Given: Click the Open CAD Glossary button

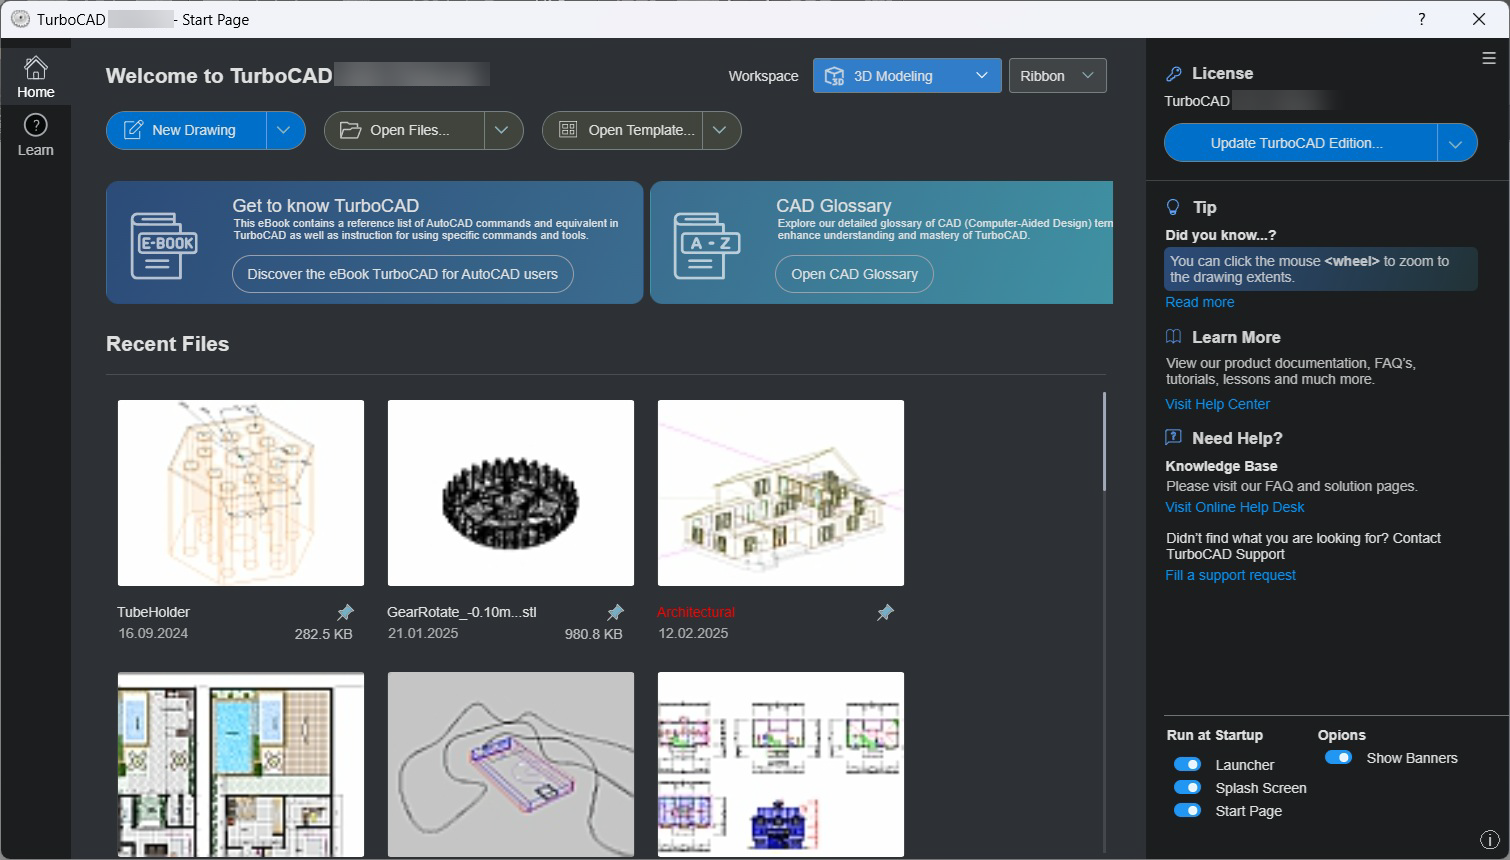Looking at the screenshot, I should point(854,274).
